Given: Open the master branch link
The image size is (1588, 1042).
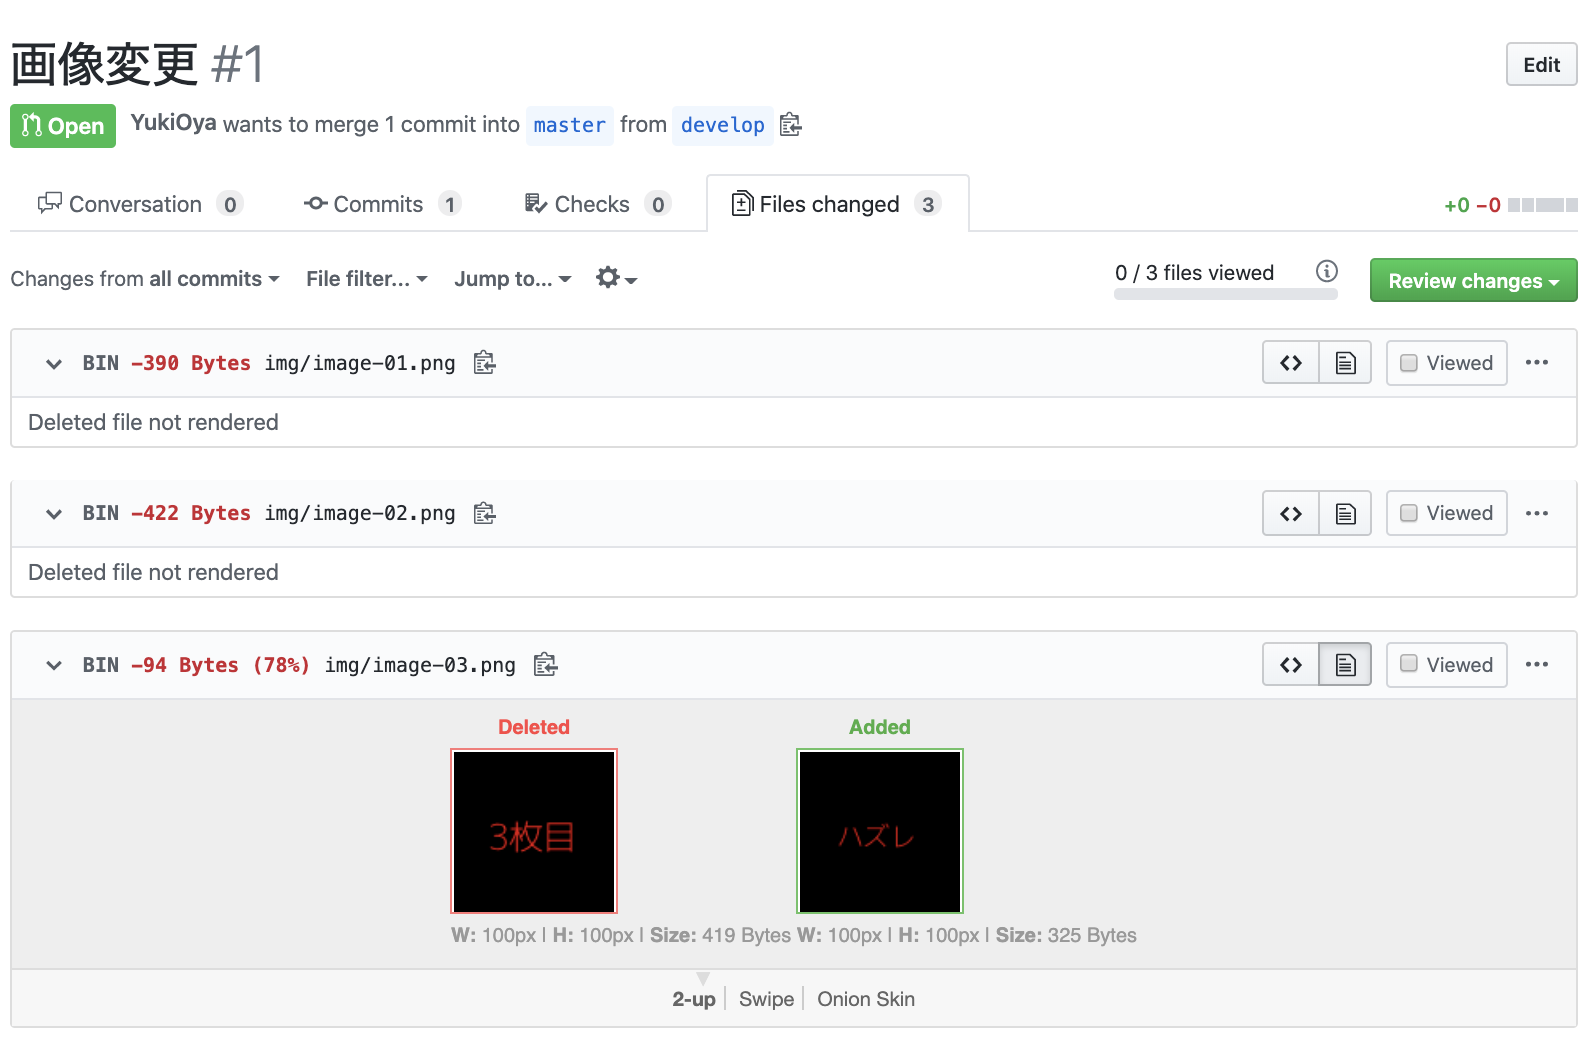Looking at the screenshot, I should tap(569, 125).
